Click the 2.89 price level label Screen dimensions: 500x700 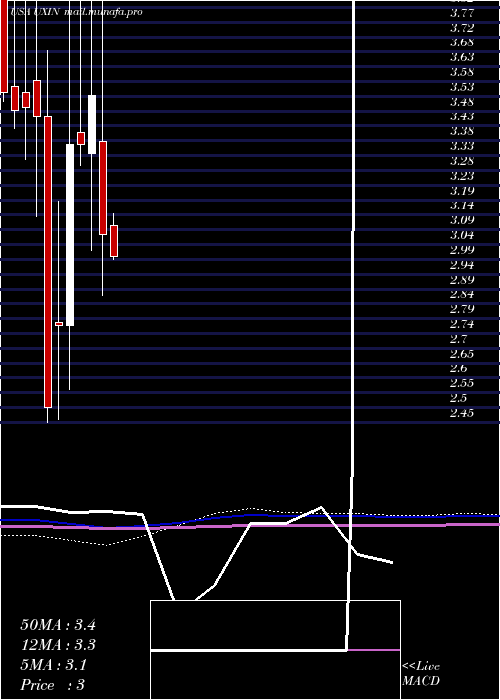click(x=462, y=280)
